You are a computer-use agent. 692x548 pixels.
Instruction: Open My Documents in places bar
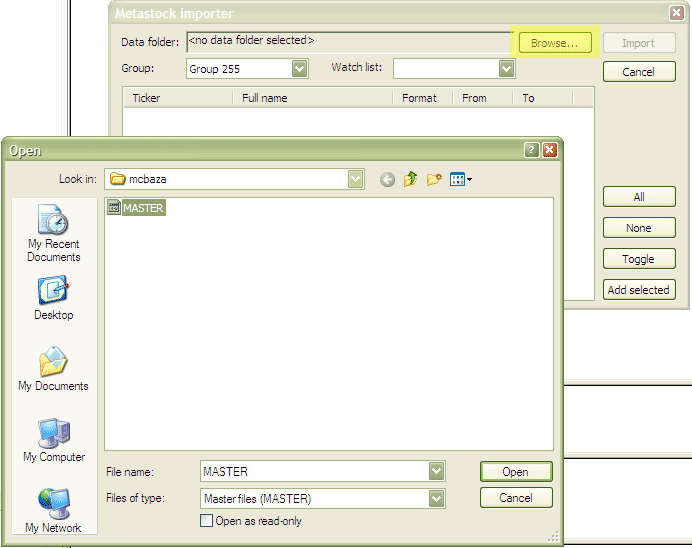click(53, 369)
